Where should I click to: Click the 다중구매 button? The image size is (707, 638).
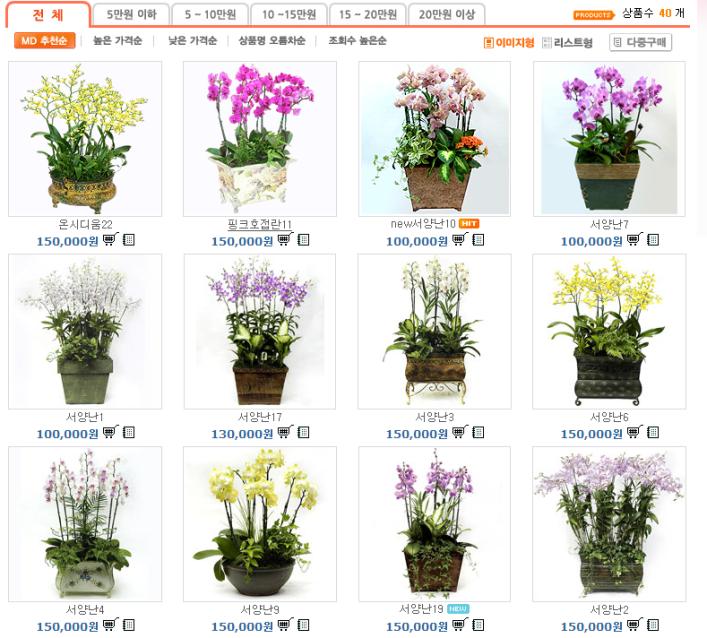click(x=641, y=42)
